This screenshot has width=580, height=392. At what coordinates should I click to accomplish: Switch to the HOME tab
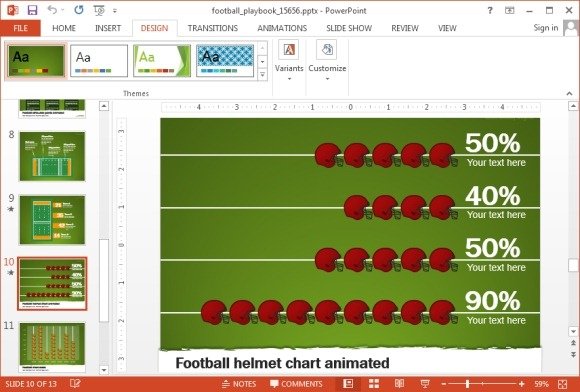click(64, 28)
